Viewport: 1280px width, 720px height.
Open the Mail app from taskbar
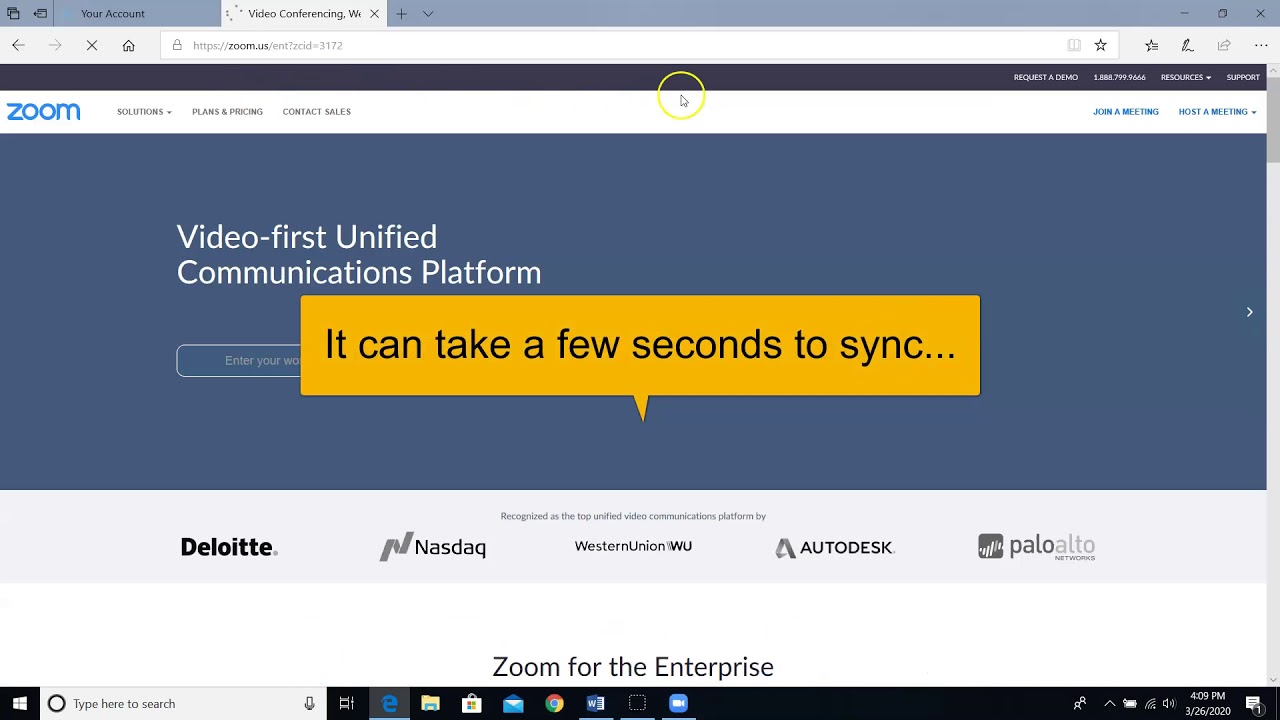point(513,704)
